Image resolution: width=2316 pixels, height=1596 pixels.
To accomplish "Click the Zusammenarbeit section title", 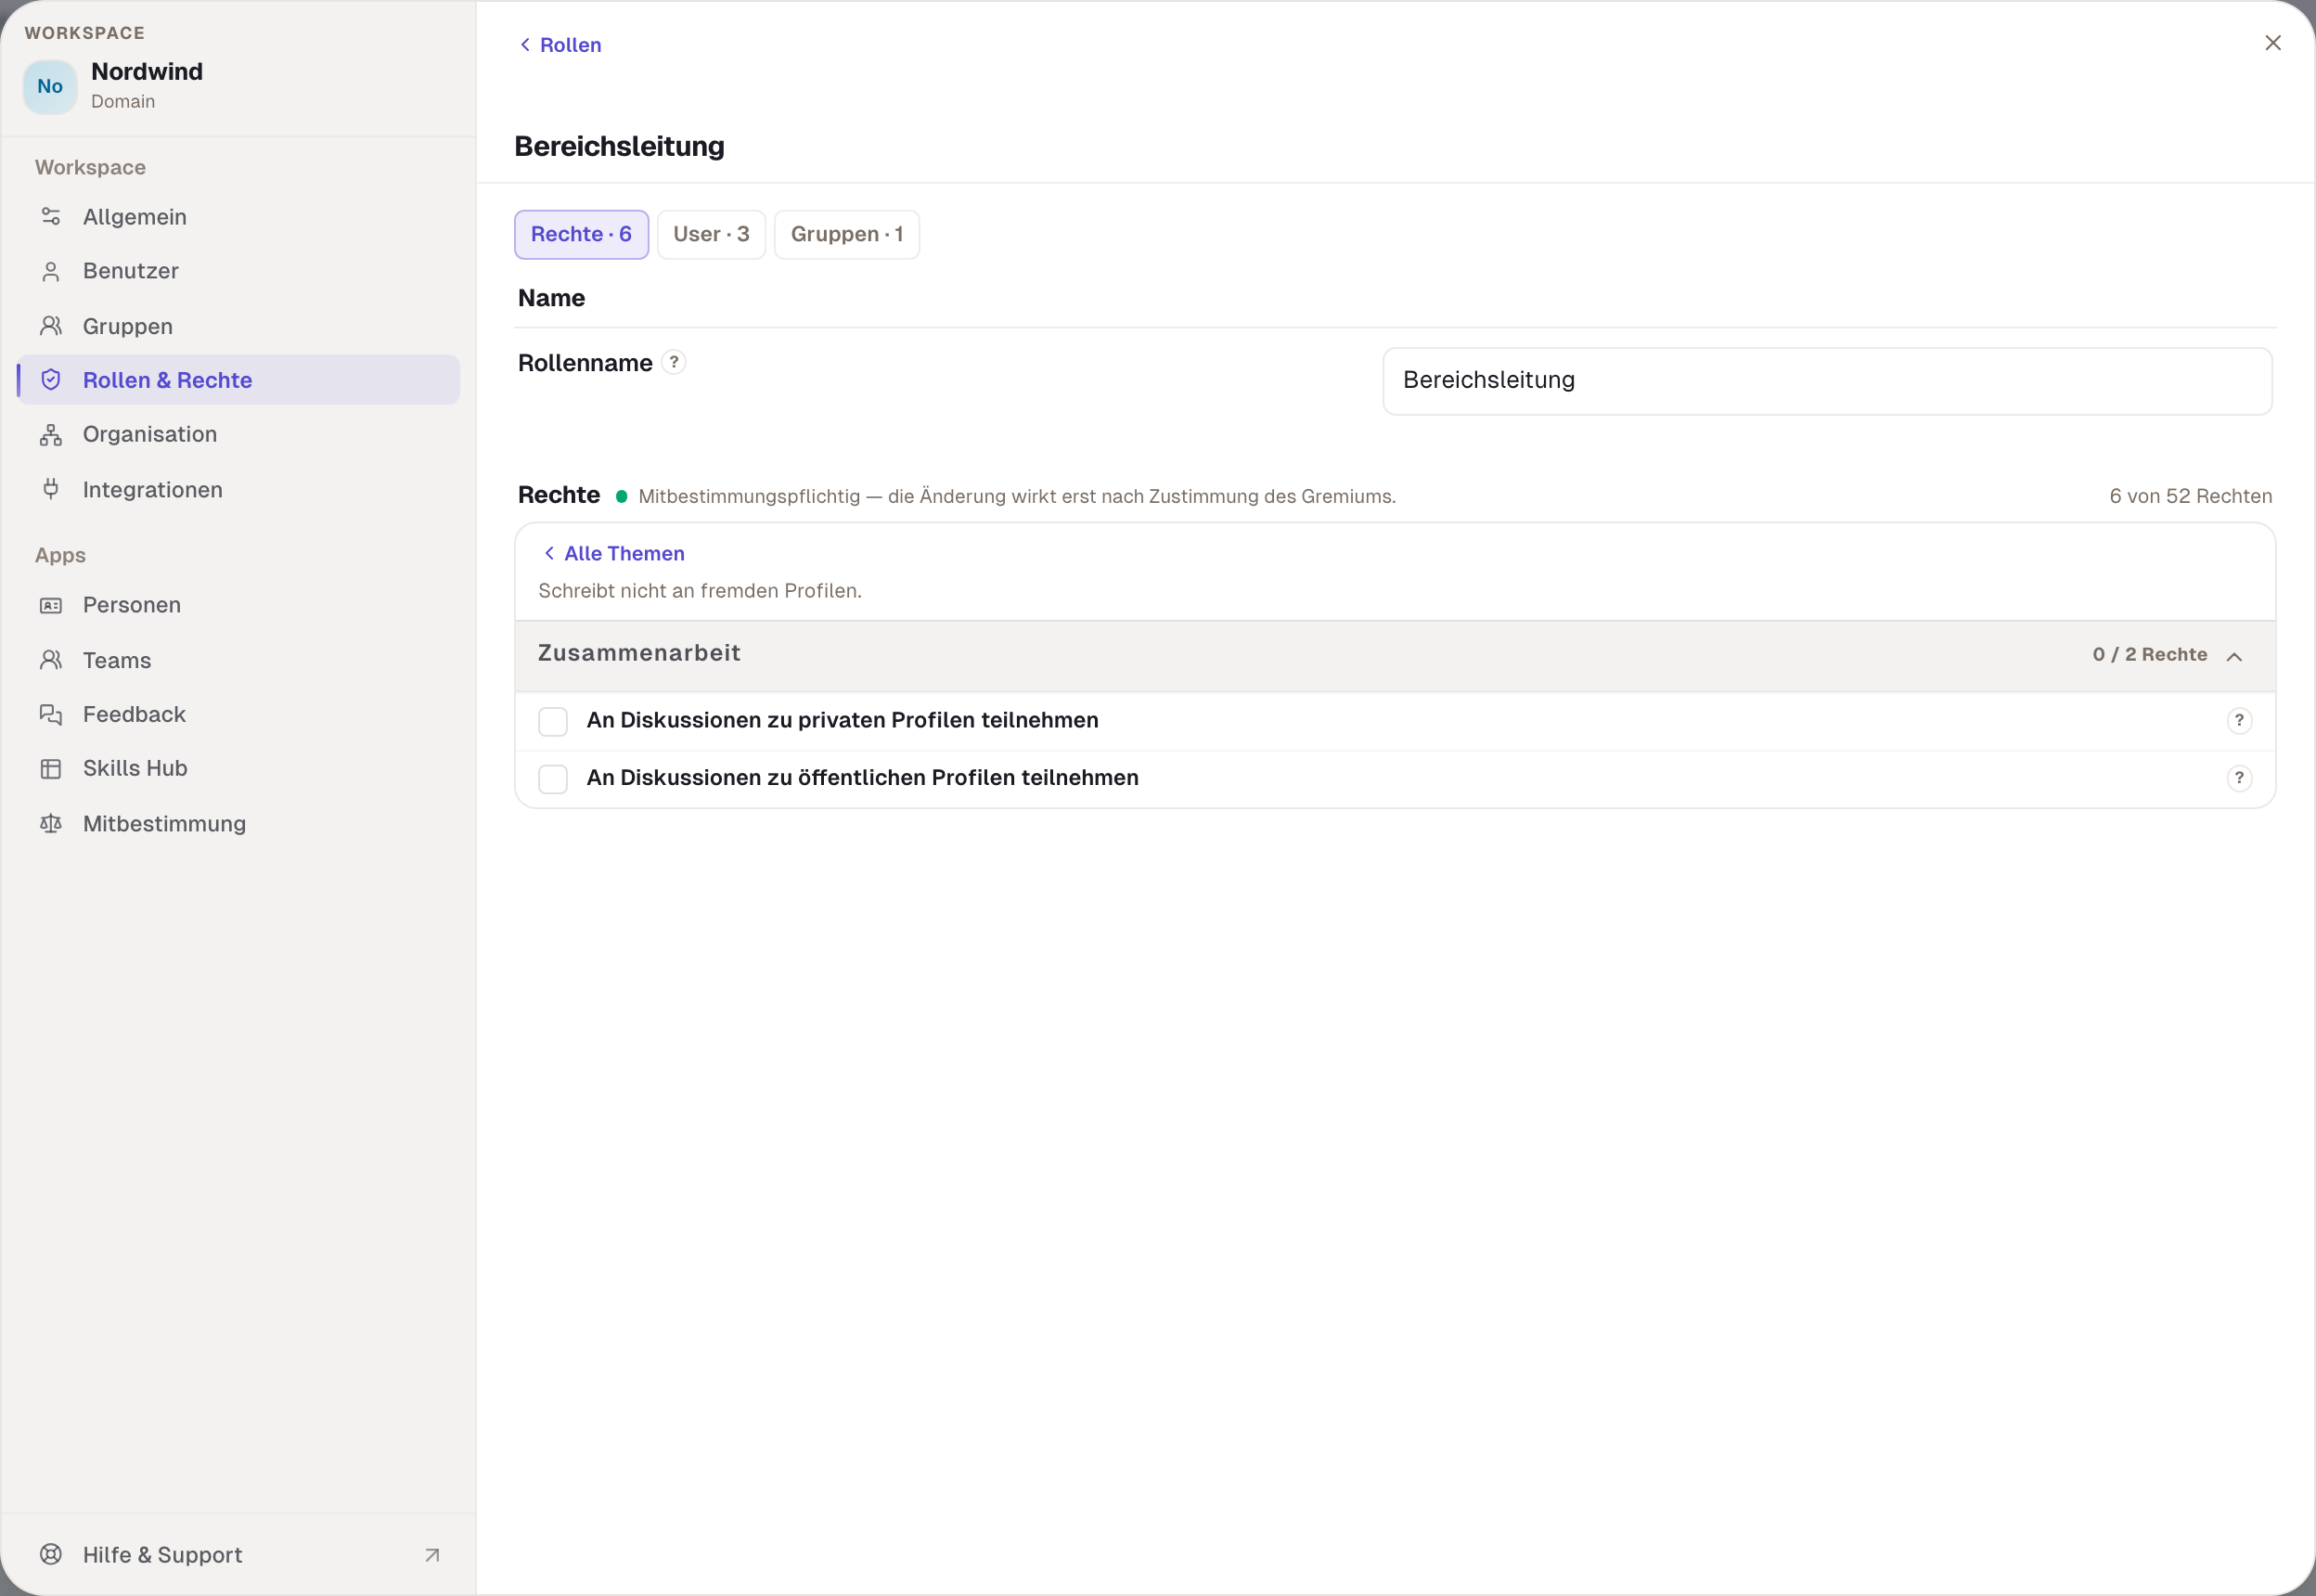I will 639,653.
